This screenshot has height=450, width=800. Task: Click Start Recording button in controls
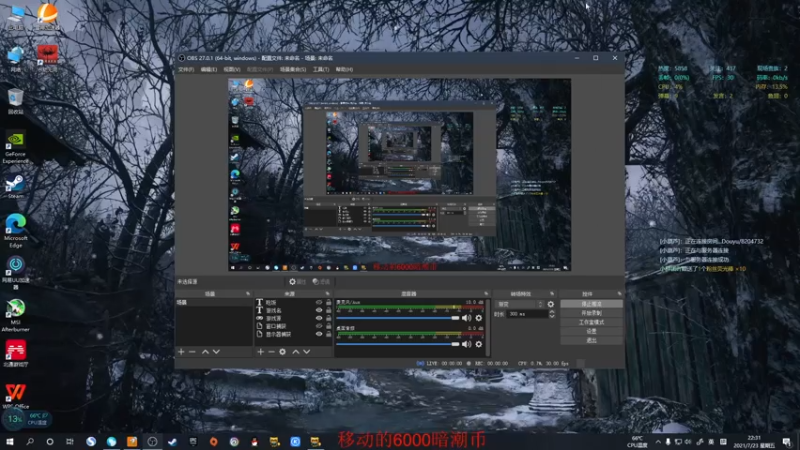(x=591, y=313)
